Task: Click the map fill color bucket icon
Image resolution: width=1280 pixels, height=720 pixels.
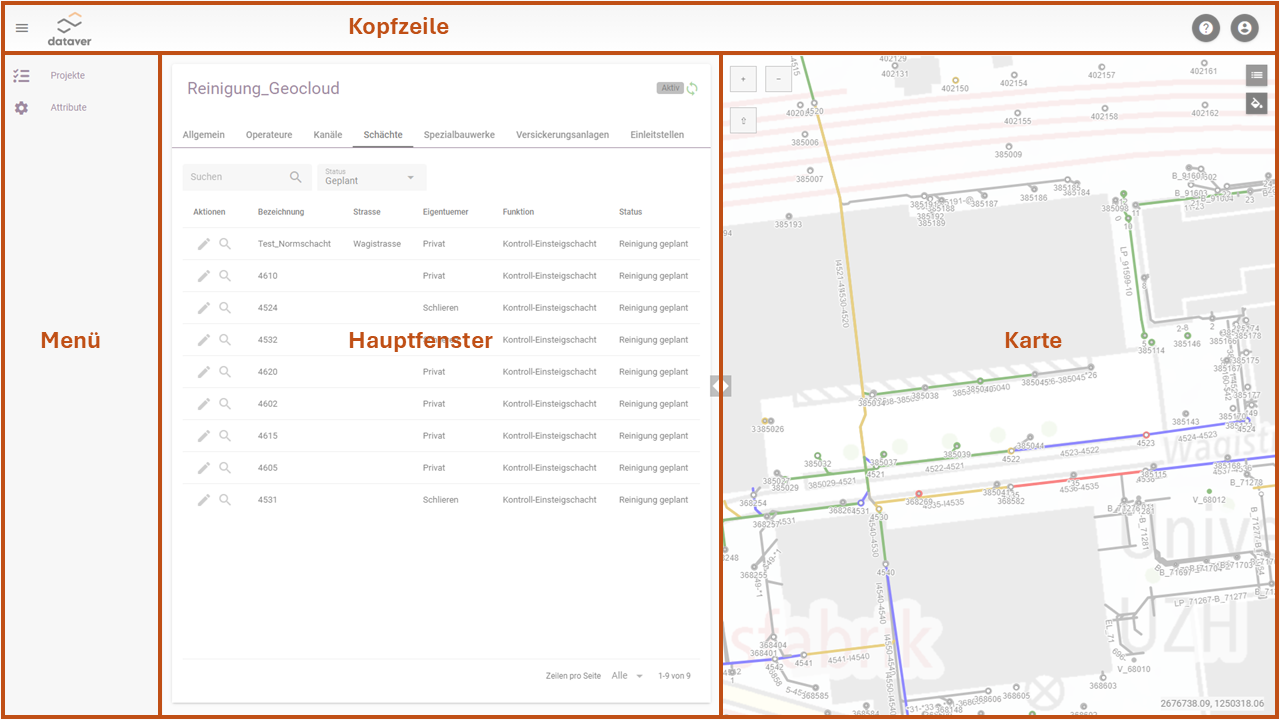Action: [x=1257, y=102]
